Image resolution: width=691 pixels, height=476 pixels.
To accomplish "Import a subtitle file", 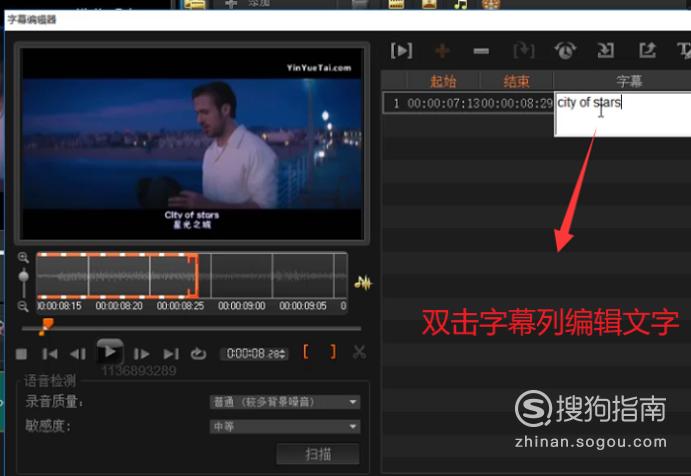I will point(606,51).
